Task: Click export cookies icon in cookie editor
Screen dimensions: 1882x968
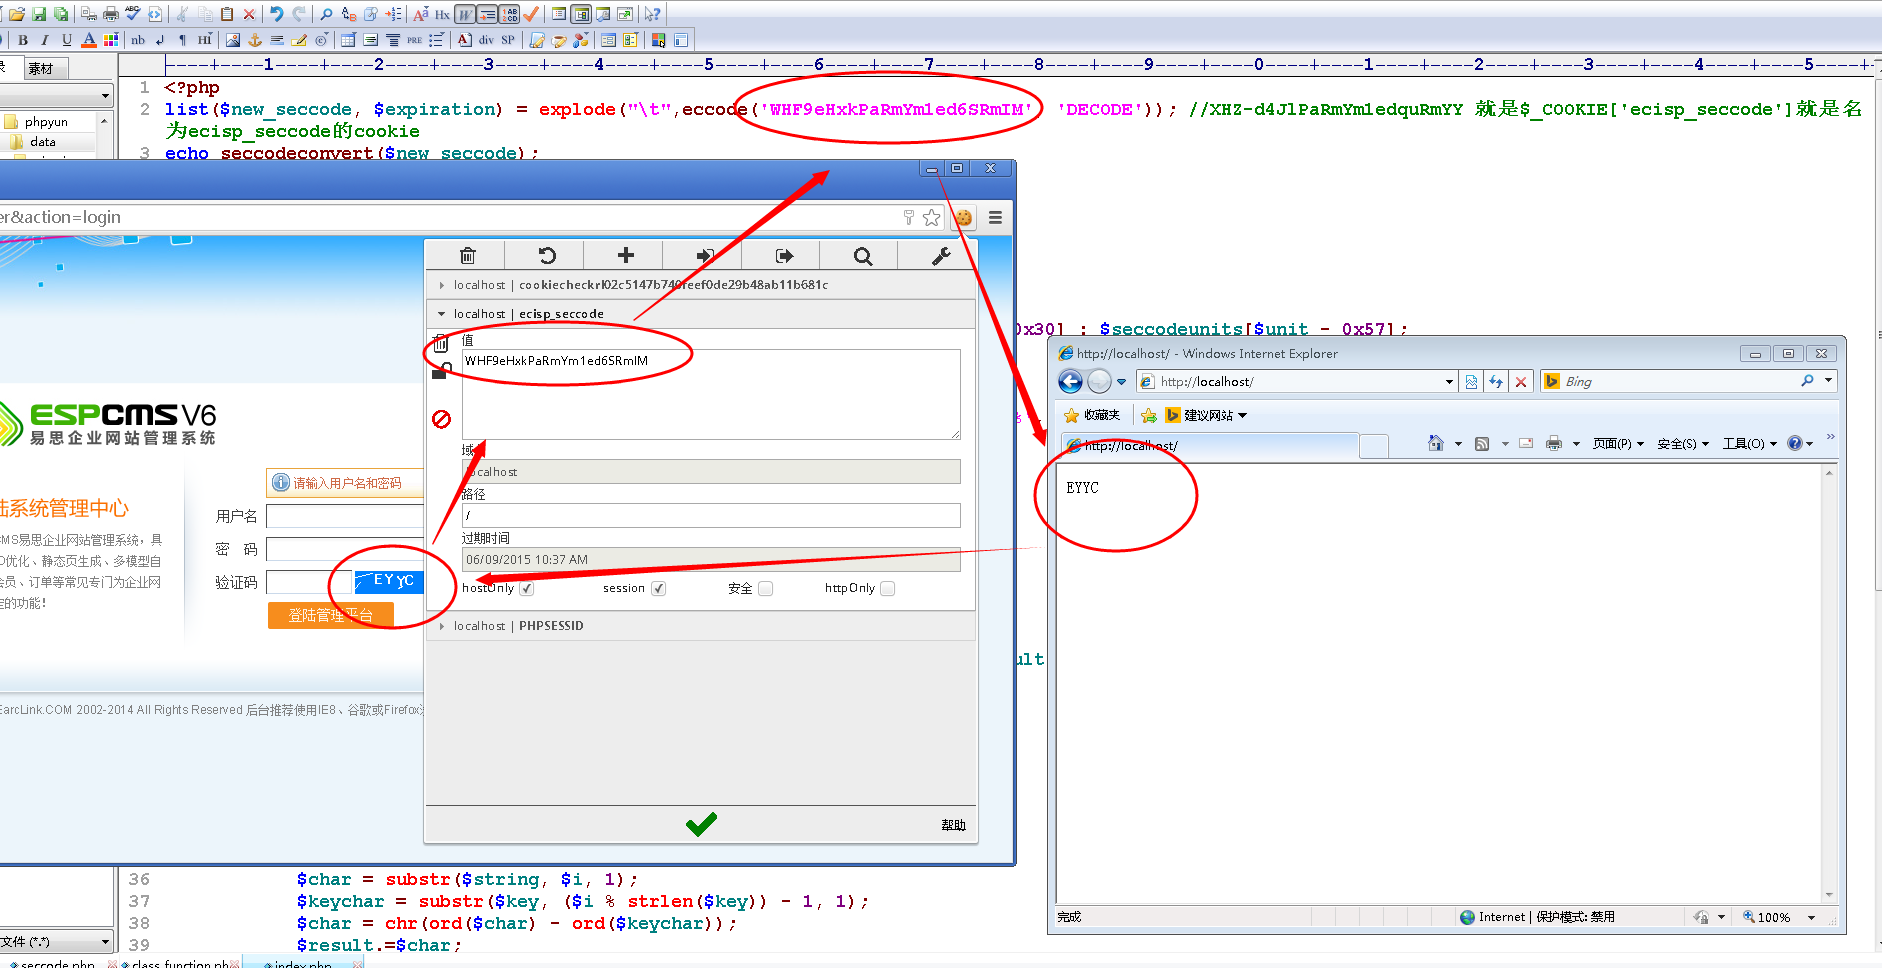Action: coord(784,256)
